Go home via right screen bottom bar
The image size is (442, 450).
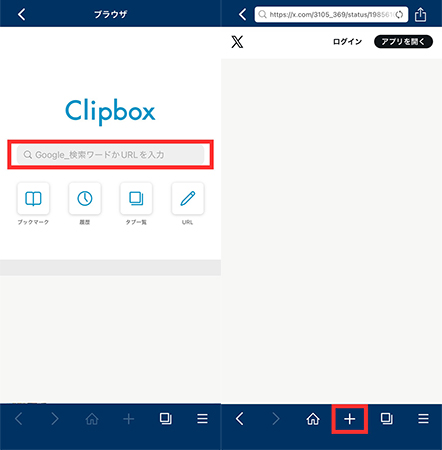click(x=313, y=419)
